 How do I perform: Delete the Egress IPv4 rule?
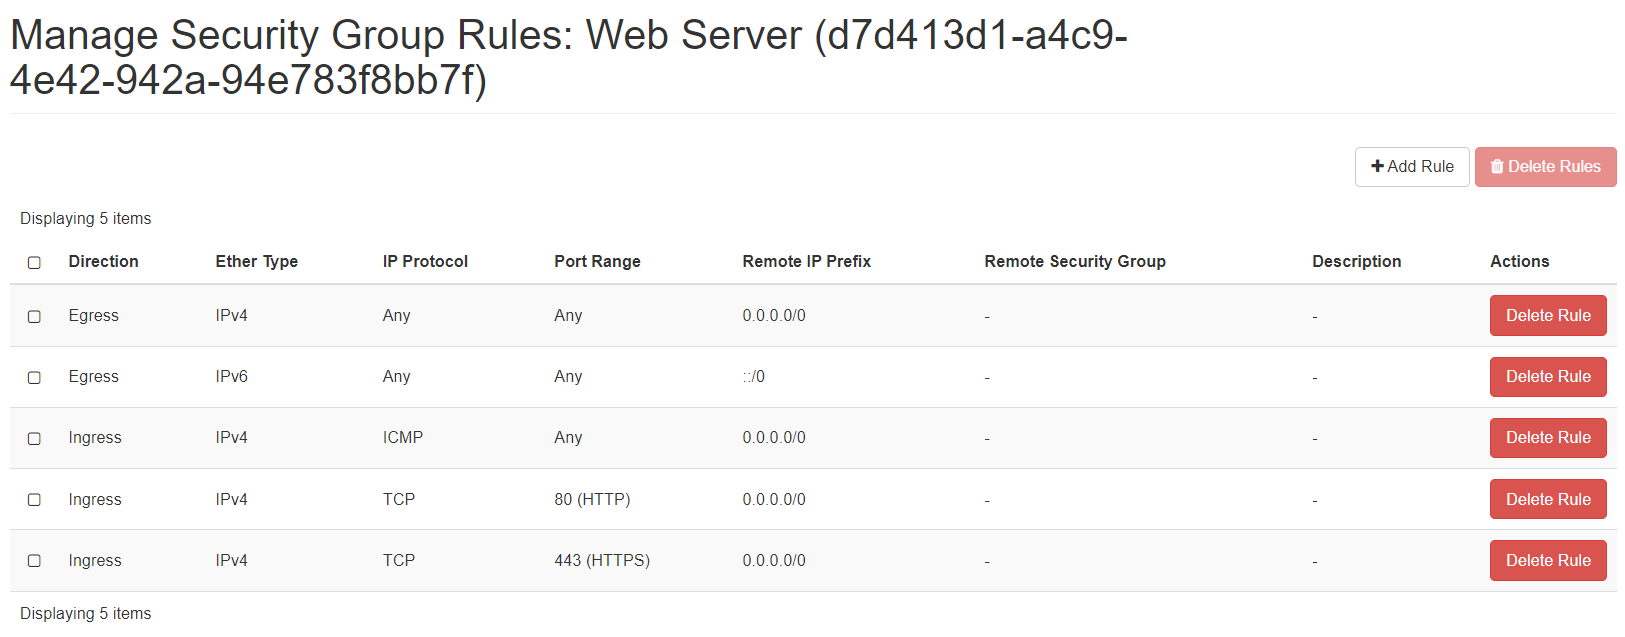[x=1548, y=315]
